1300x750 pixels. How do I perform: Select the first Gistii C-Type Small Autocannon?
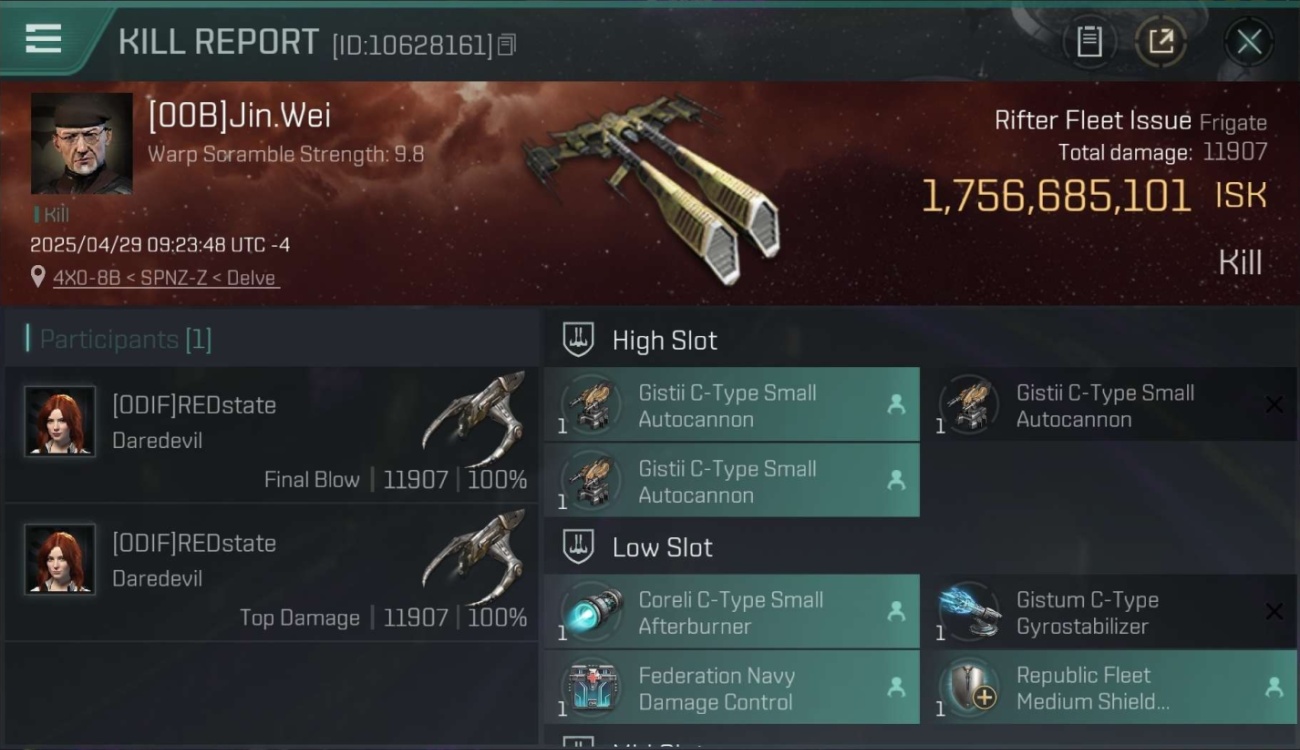(x=731, y=405)
